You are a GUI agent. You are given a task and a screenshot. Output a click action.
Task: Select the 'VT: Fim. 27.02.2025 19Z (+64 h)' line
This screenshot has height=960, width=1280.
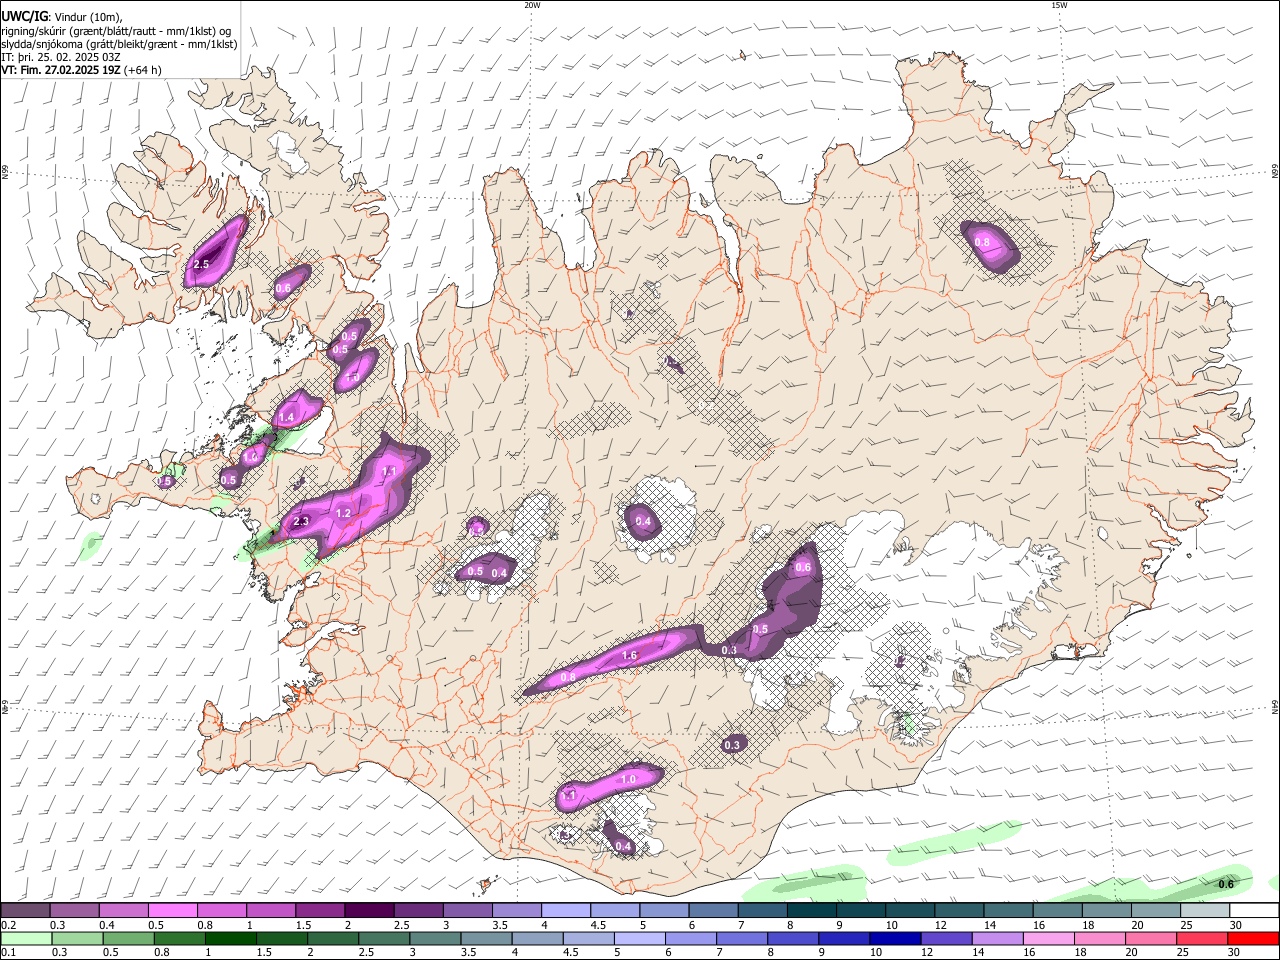(81, 70)
